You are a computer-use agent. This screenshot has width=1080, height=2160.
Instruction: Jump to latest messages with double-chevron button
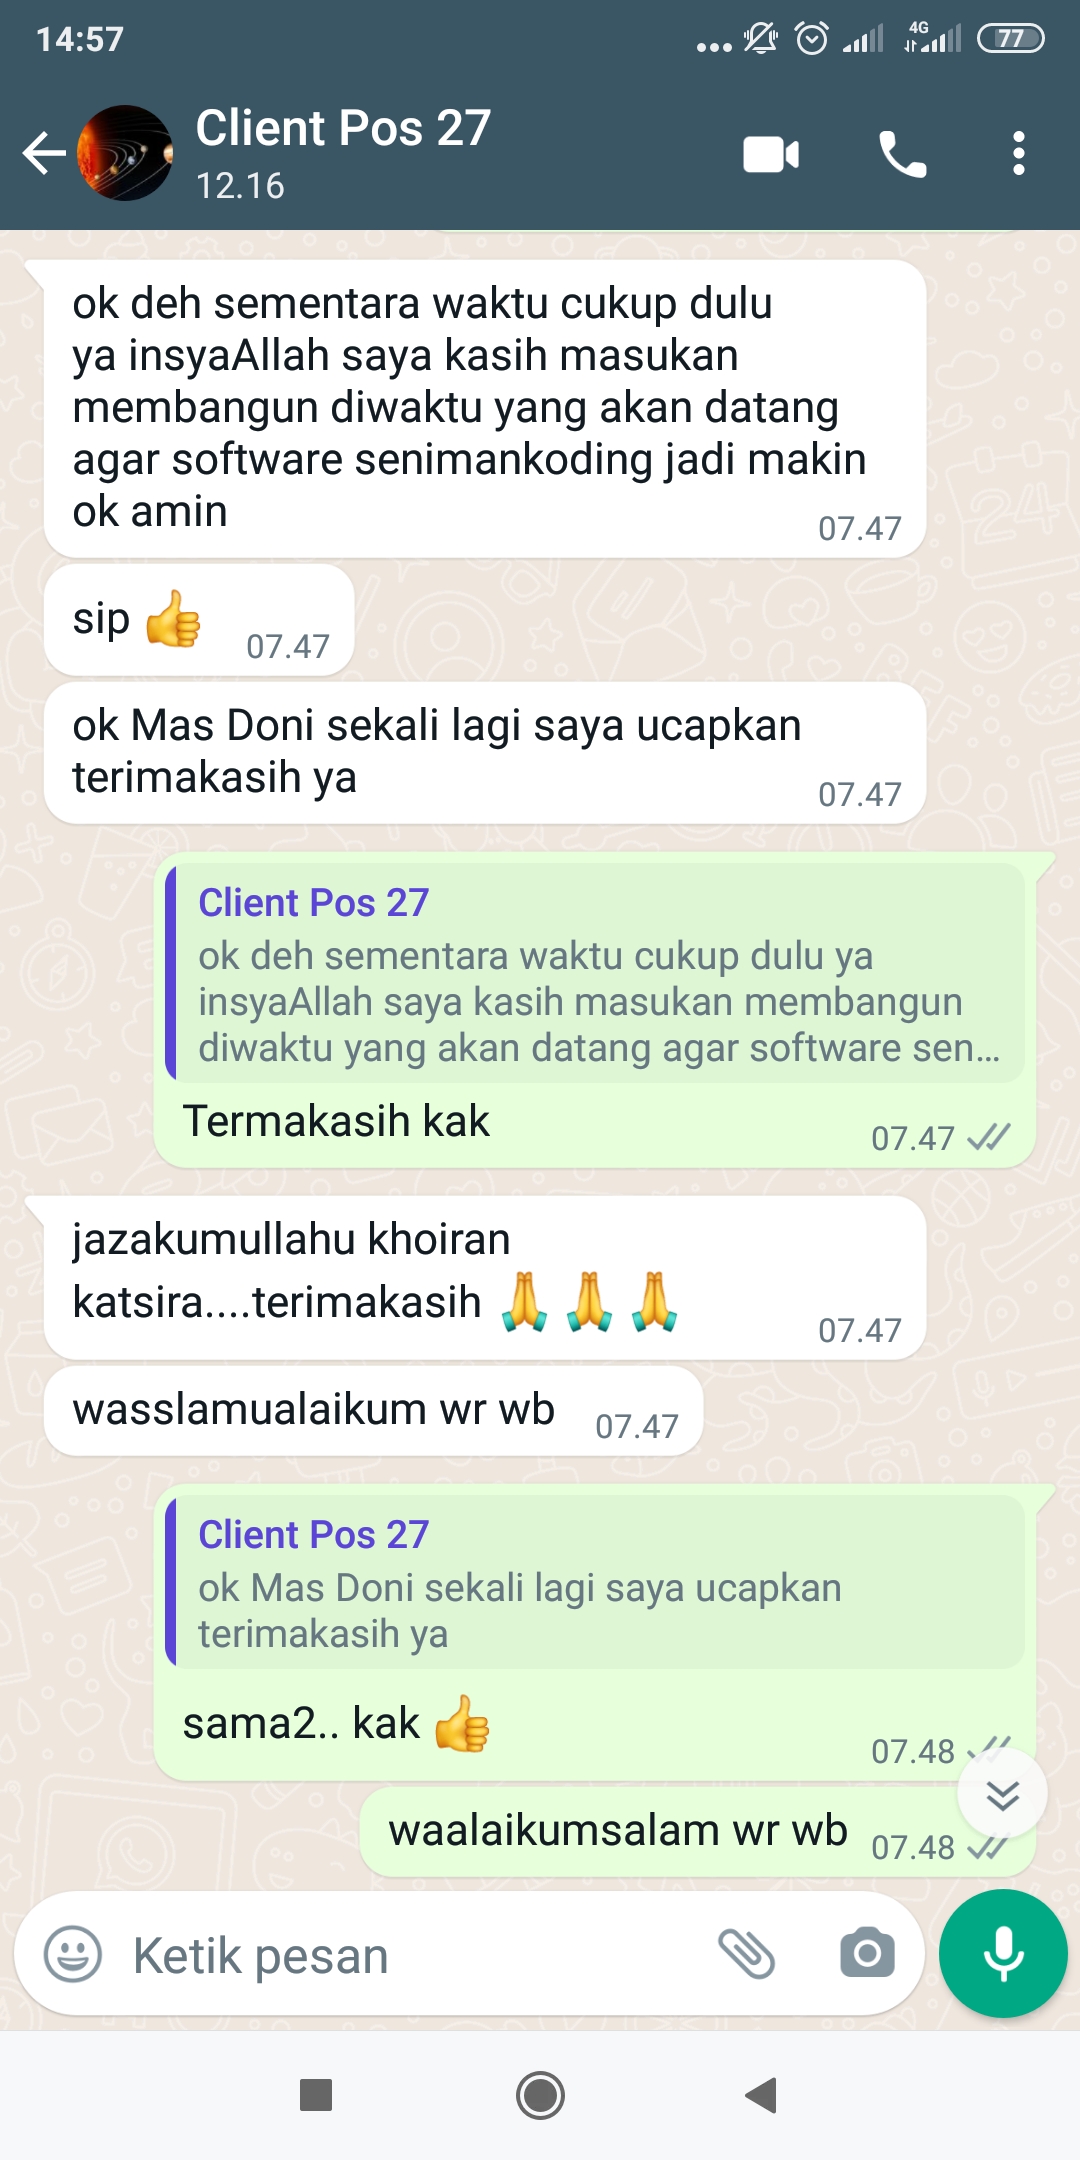[x=1002, y=1794]
